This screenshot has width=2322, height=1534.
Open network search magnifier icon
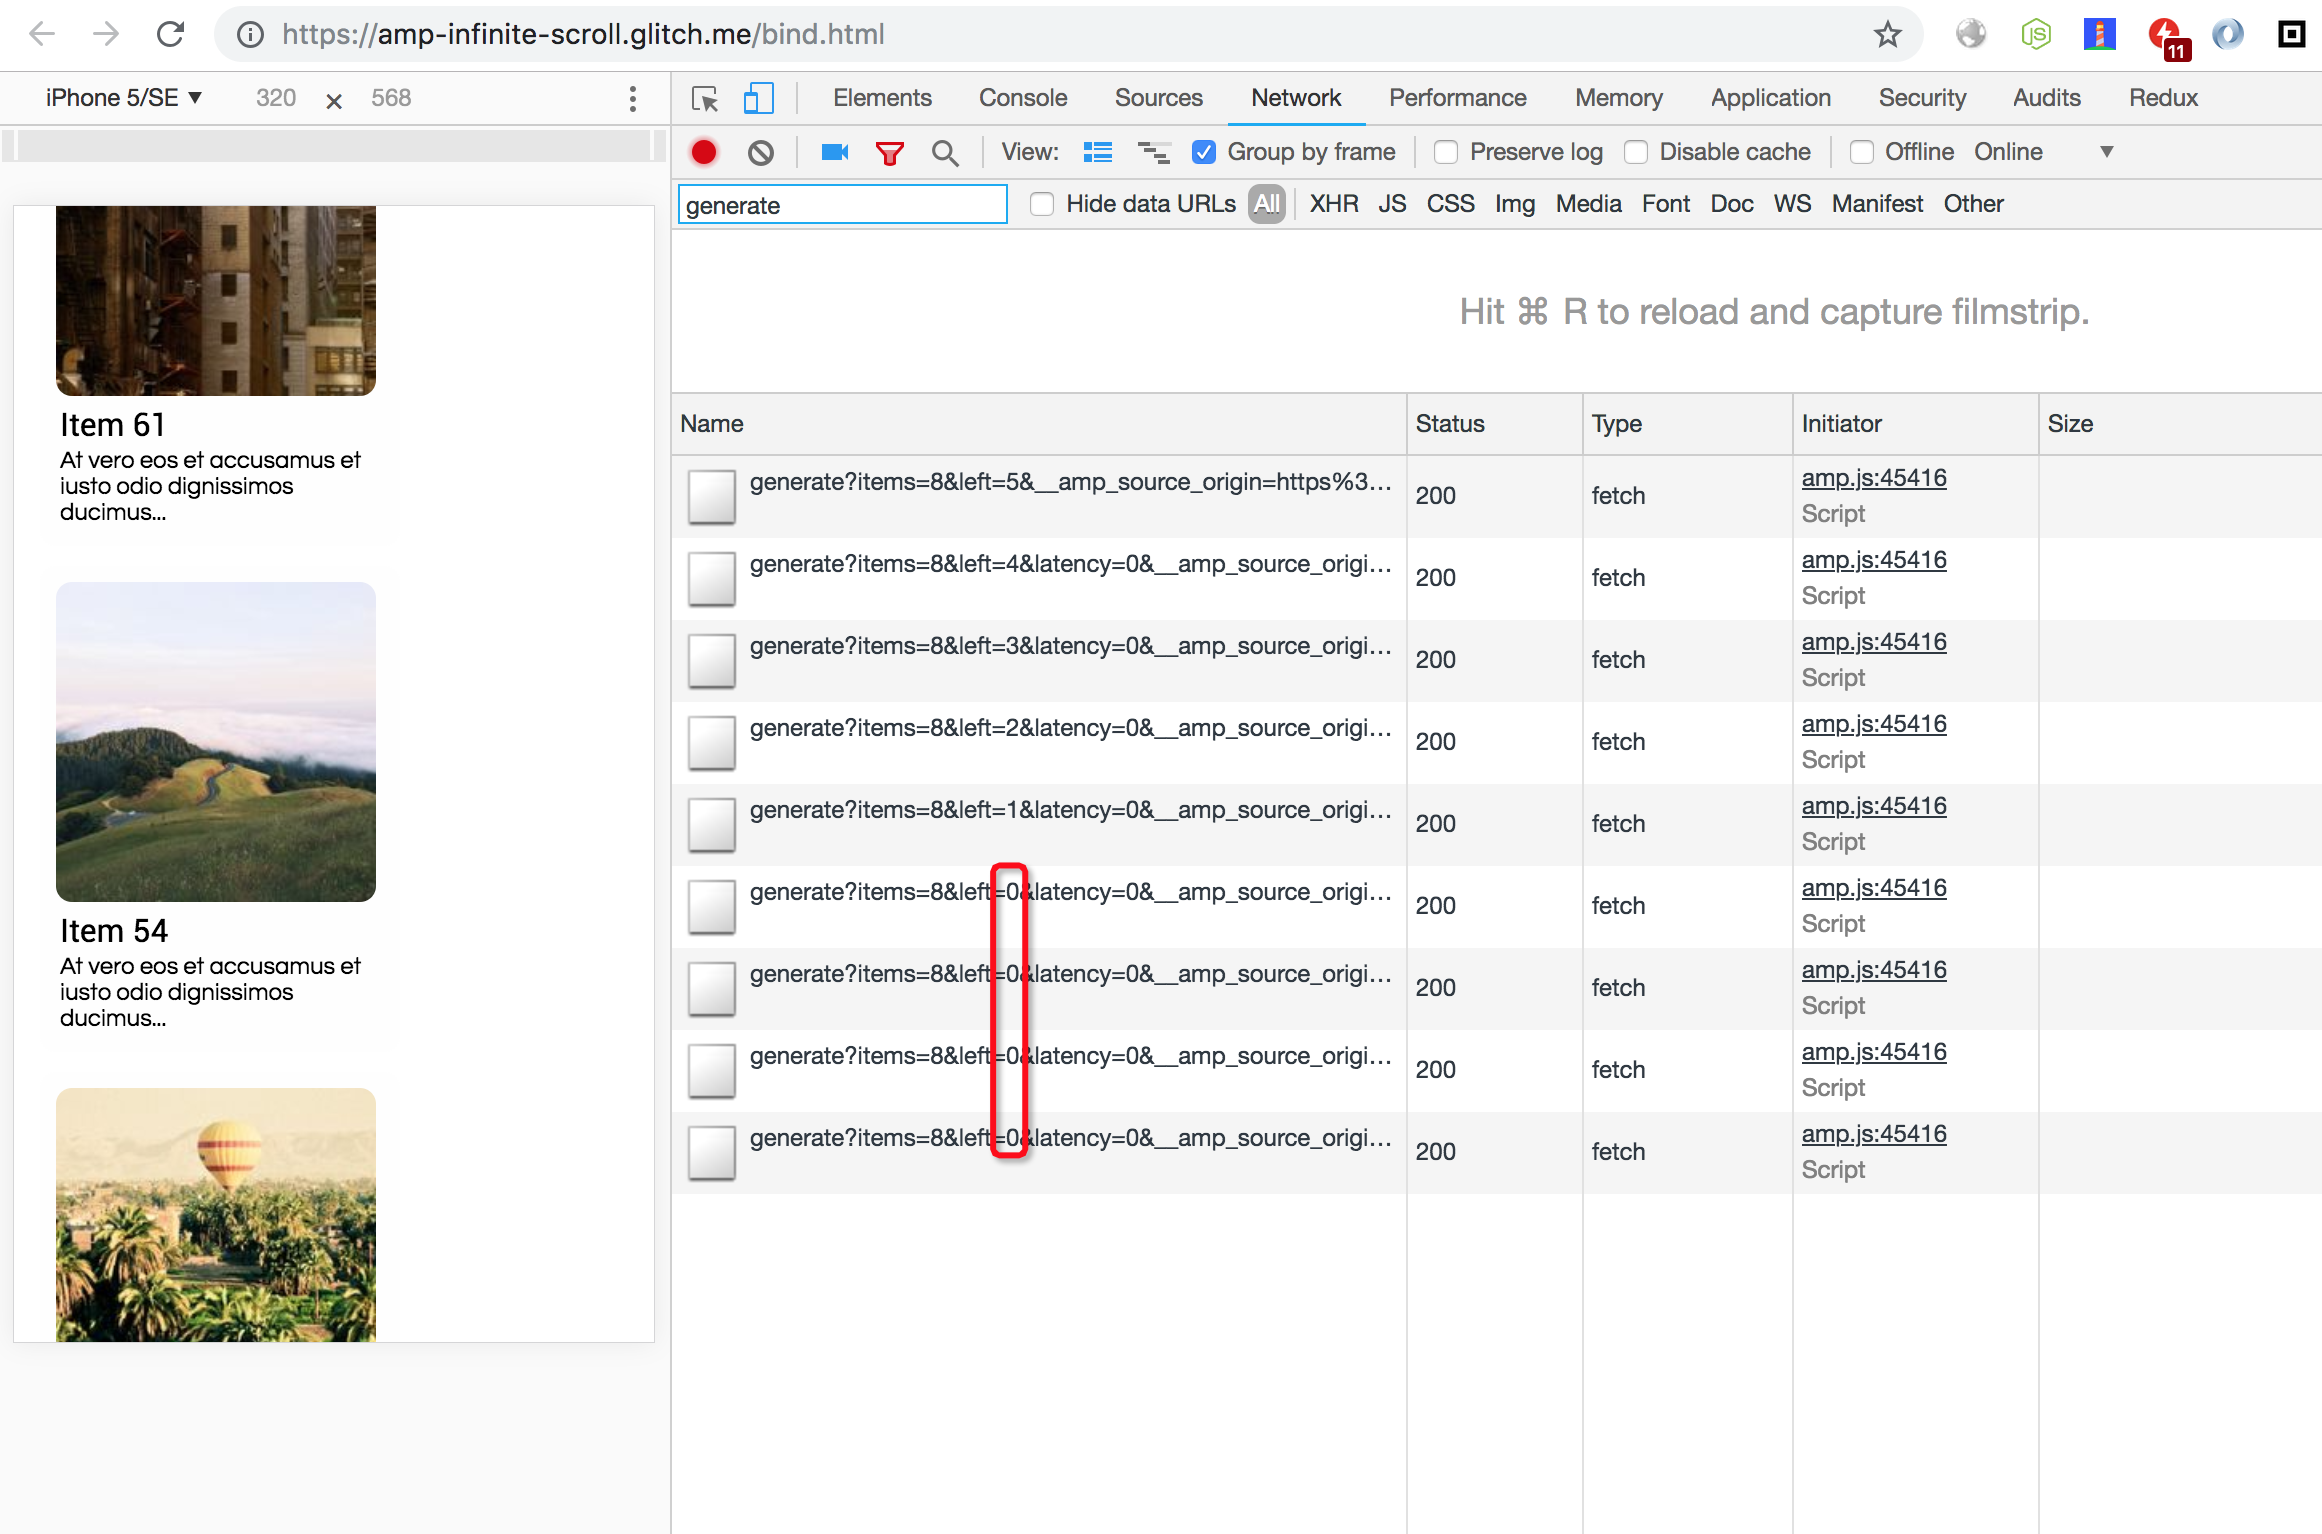[944, 153]
